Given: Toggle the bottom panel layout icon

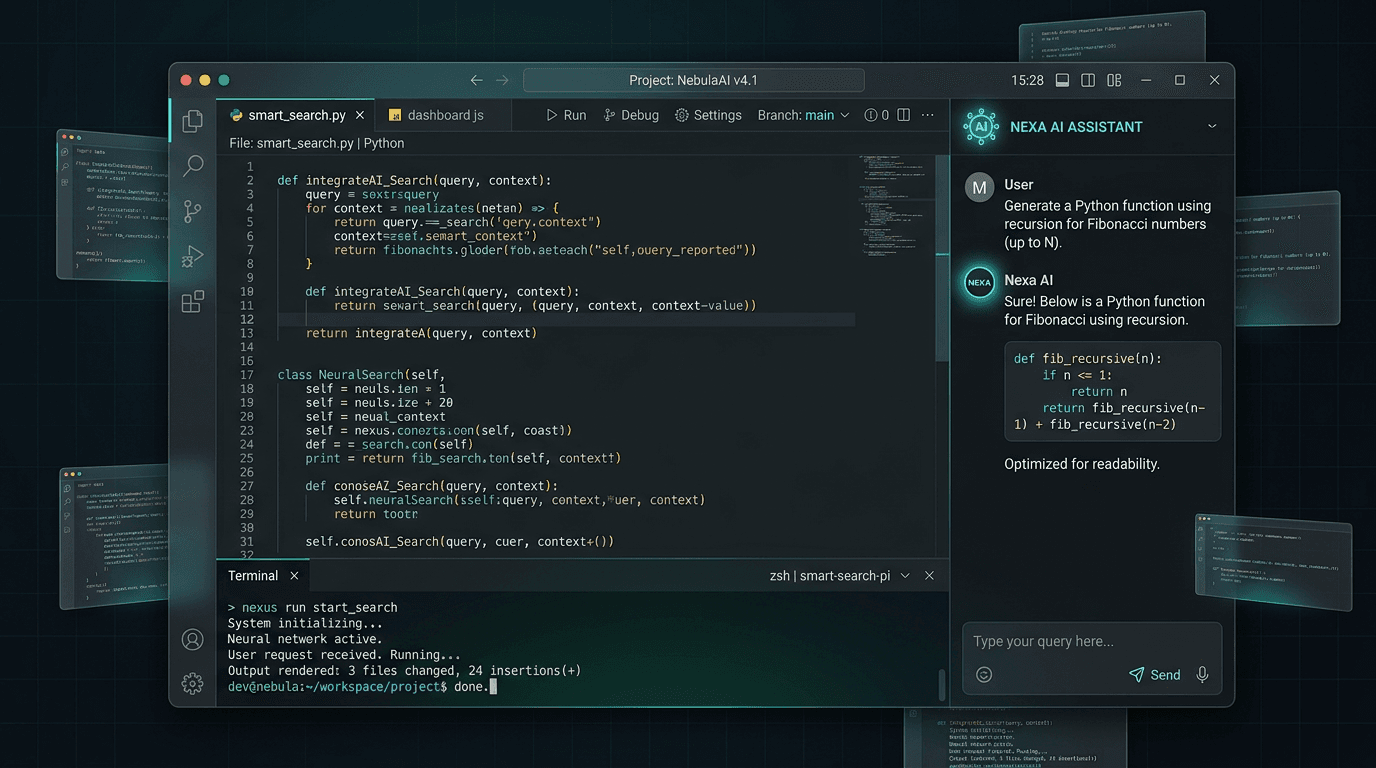Looking at the screenshot, I should 1061,80.
